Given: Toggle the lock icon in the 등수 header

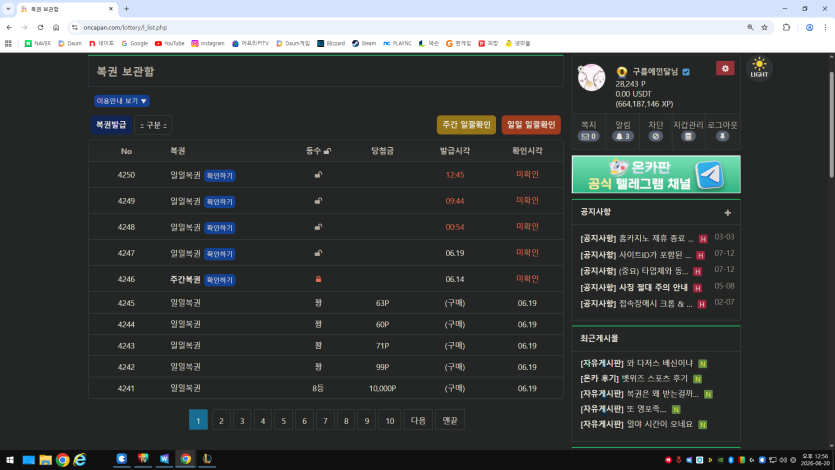Looking at the screenshot, I should (x=327, y=151).
